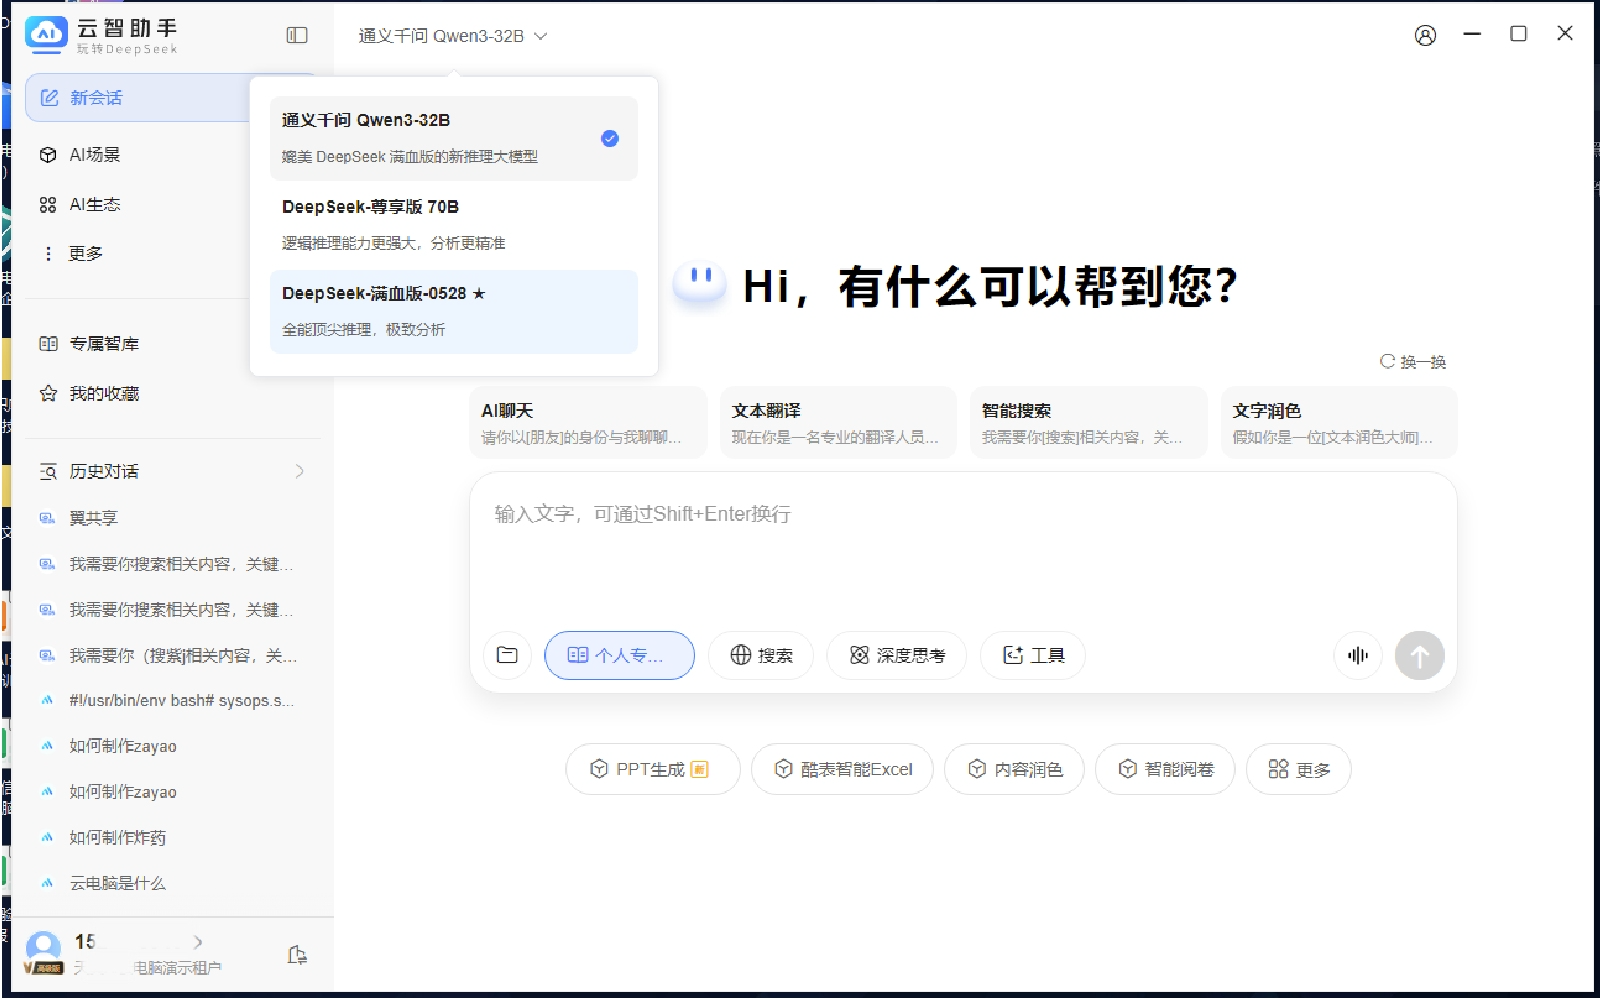Click the logout icon at sidebar bottom

[x=297, y=955]
